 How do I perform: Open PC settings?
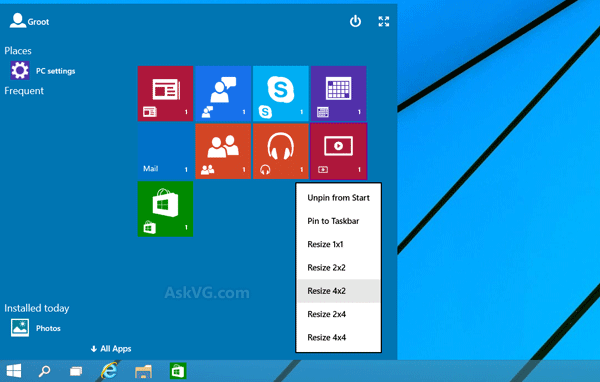[x=43, y=71]
